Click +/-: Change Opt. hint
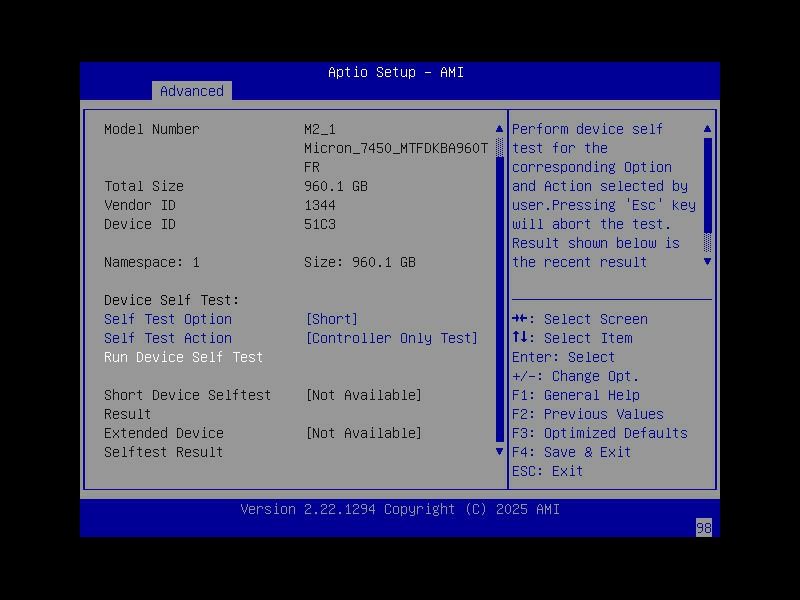 click(576, 376)
